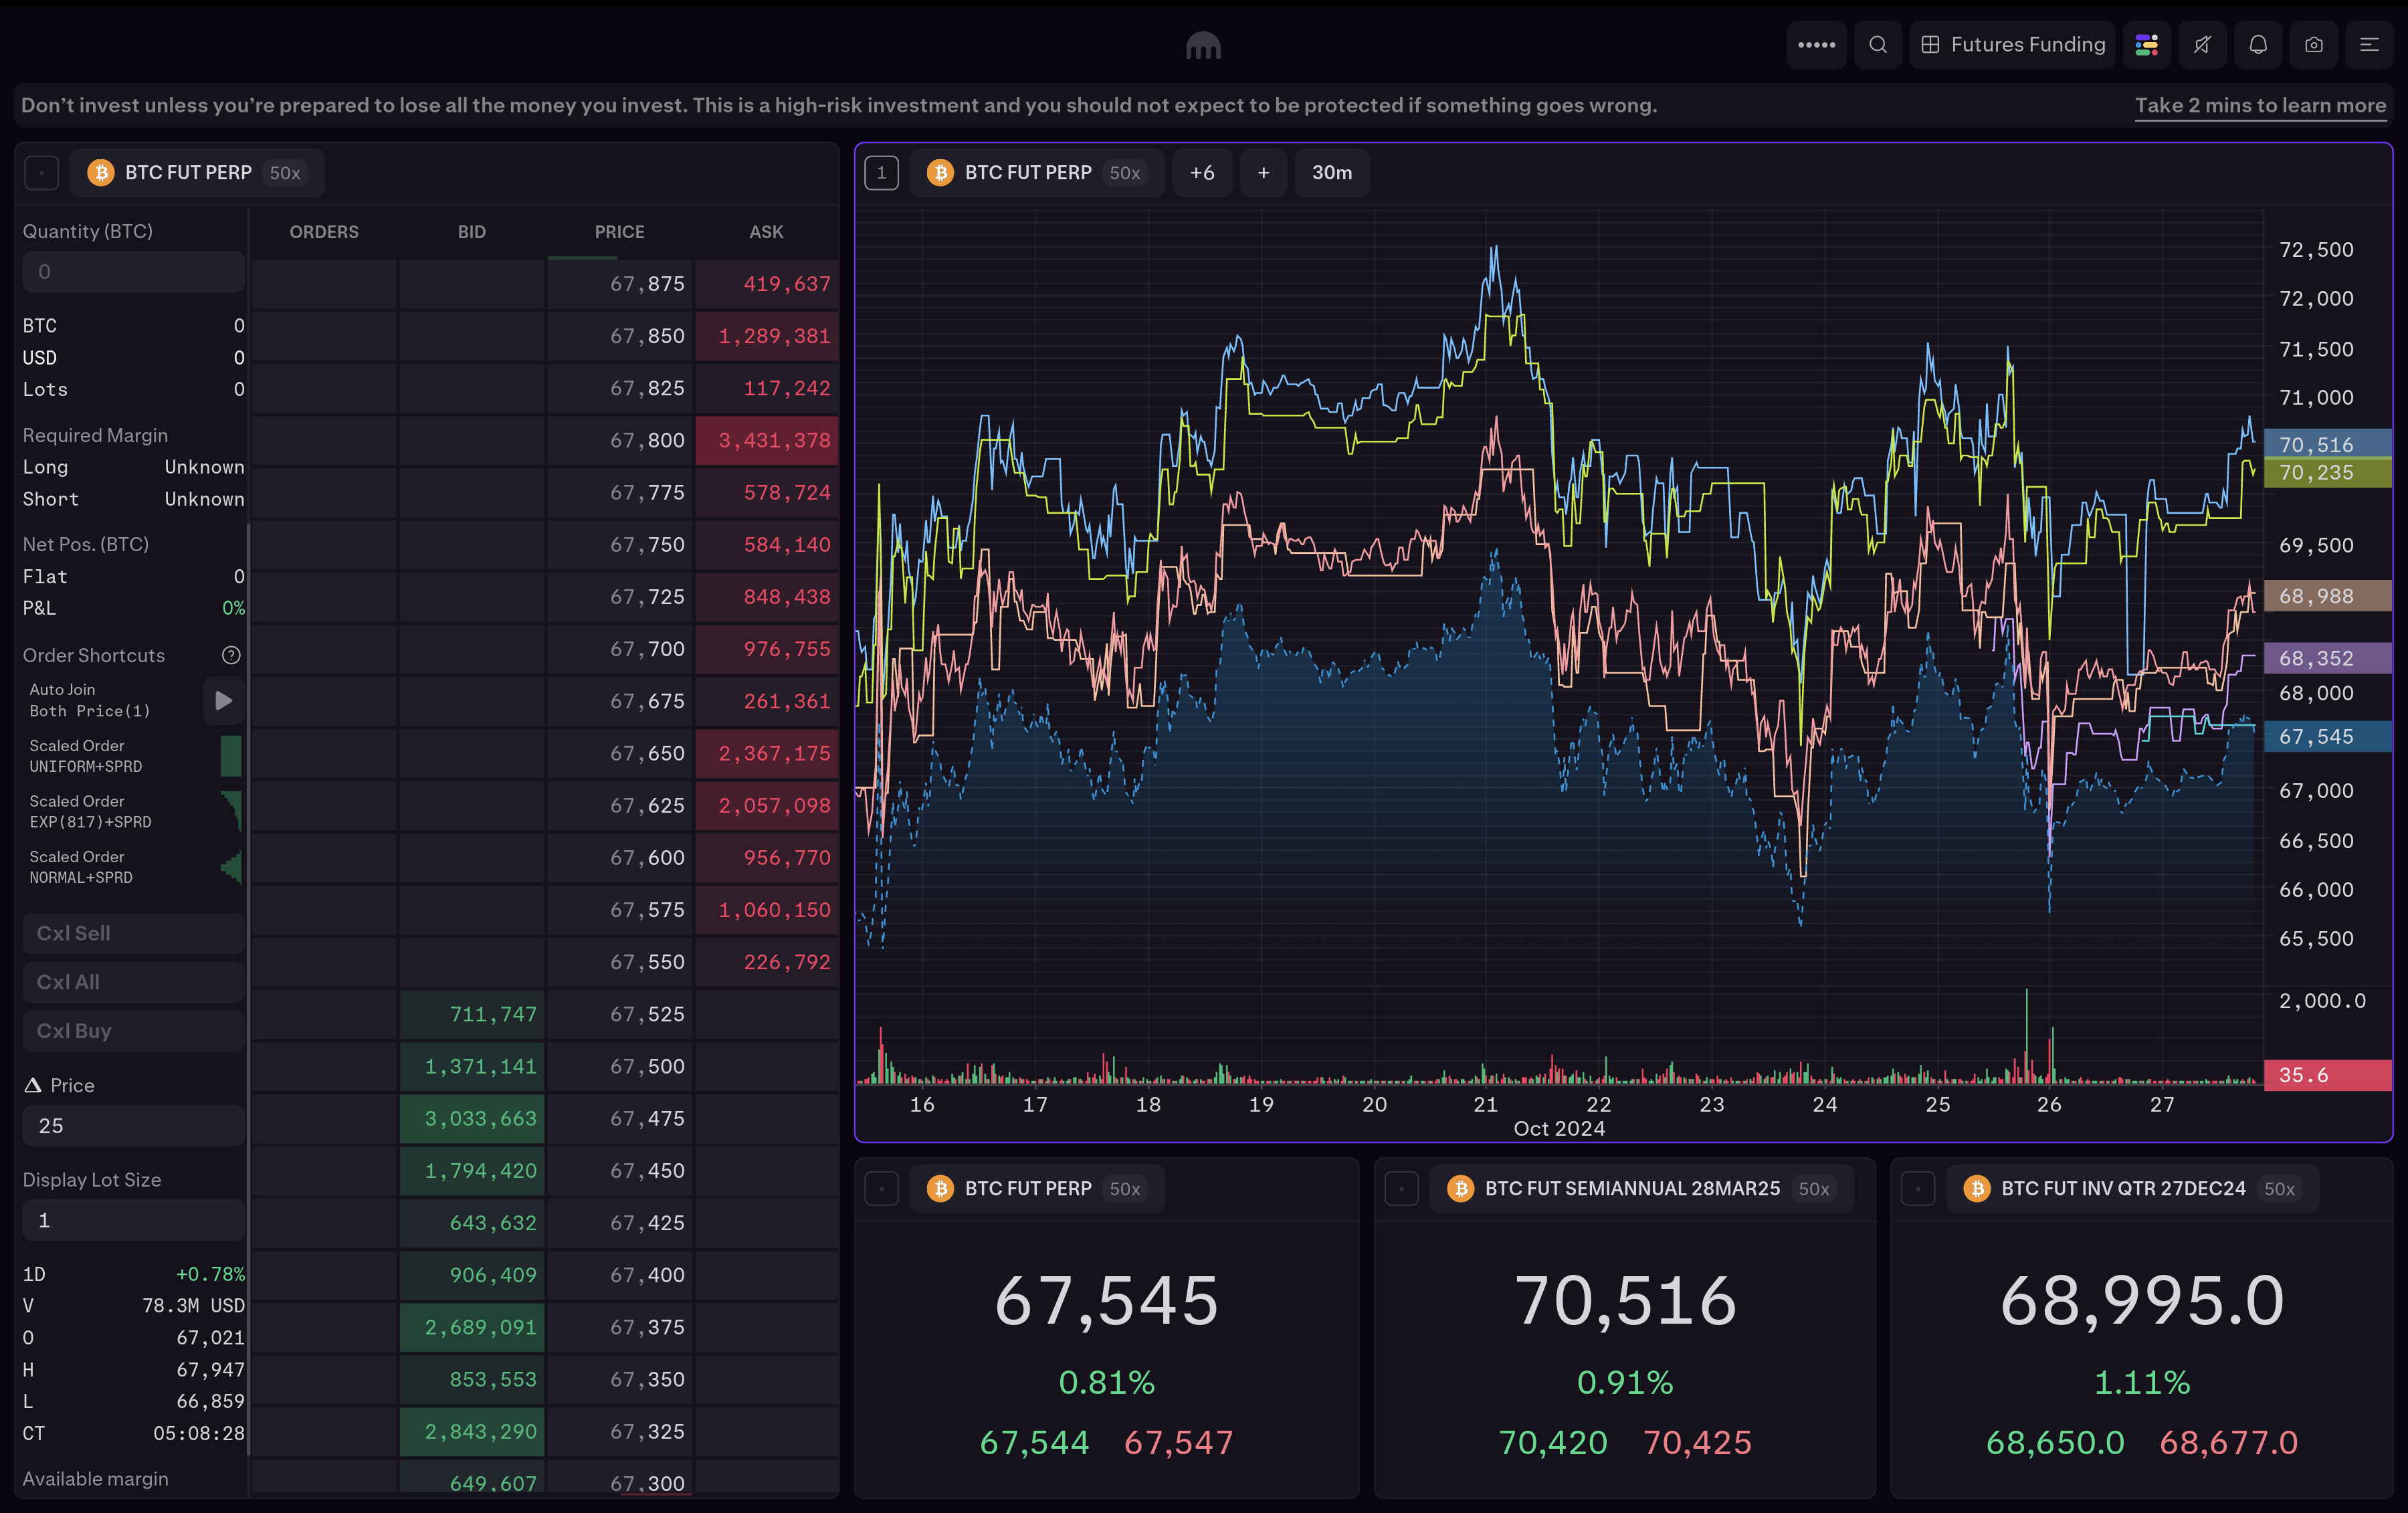The height and width of the screenshot is (1513, 2408).
Task: Select the Scaled Order EXP(817)+SPRD shortcut icon
Action: (x=231, y=811)
